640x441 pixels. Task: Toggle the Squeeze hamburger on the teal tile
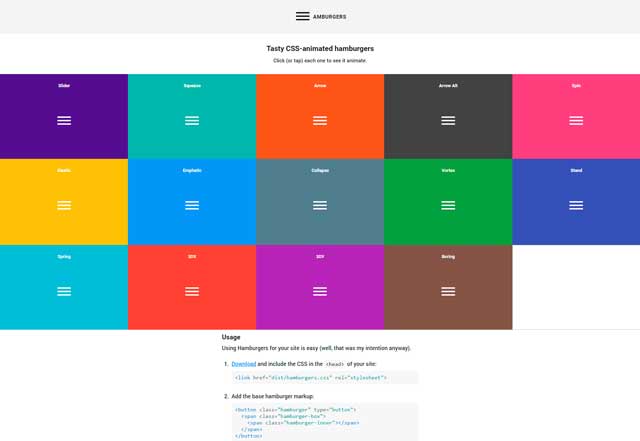coord(192,120)
